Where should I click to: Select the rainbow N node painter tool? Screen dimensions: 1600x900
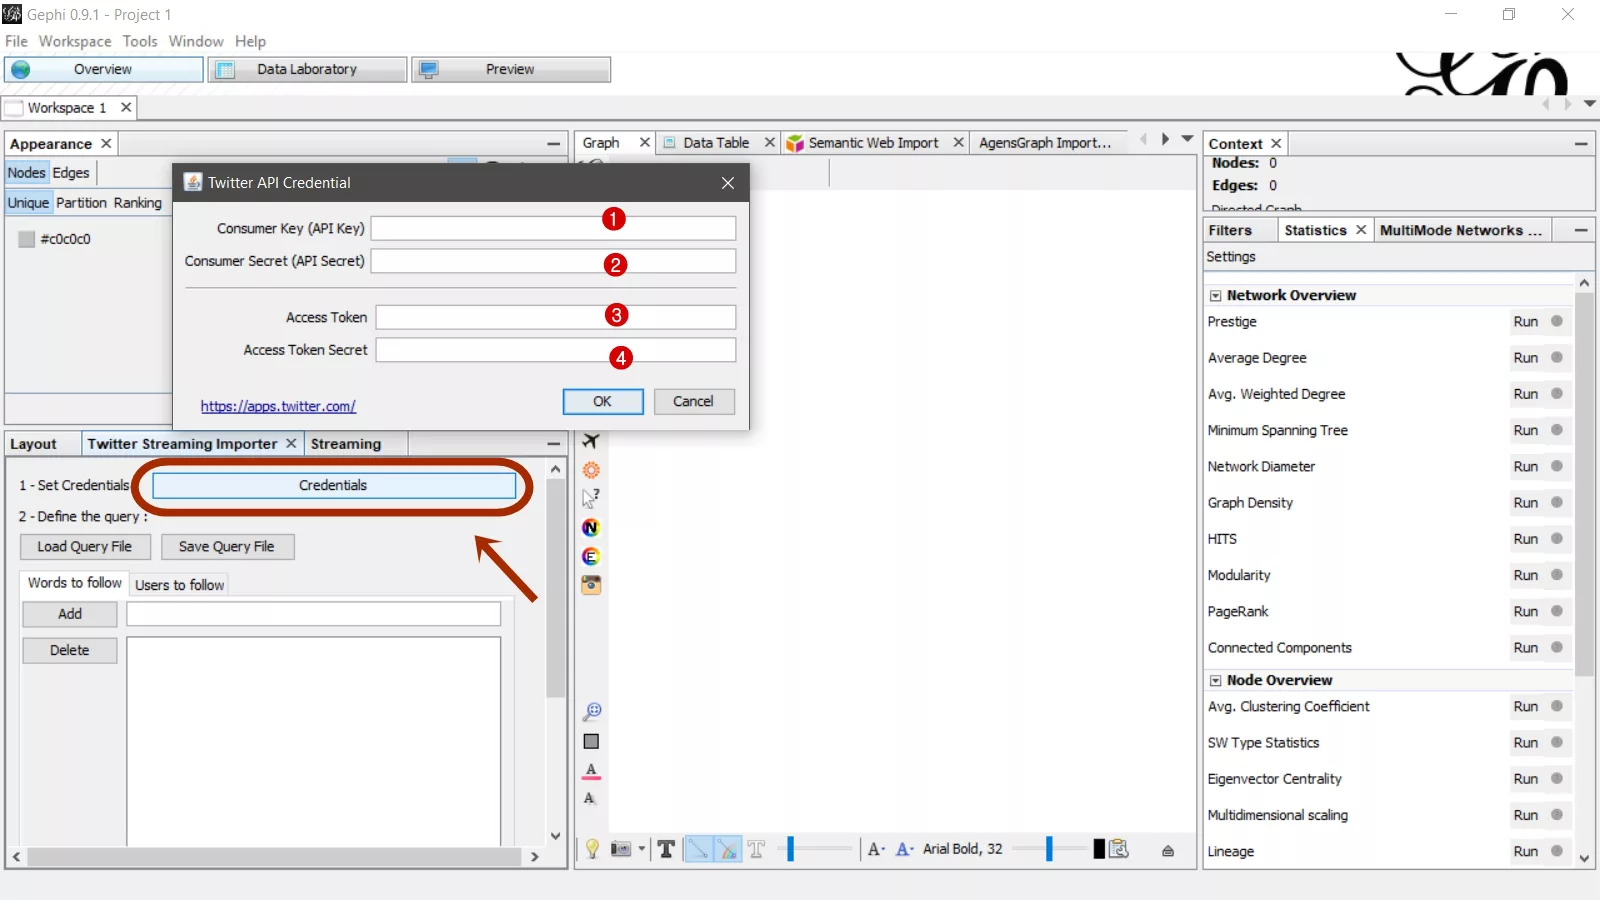point(591,527)
